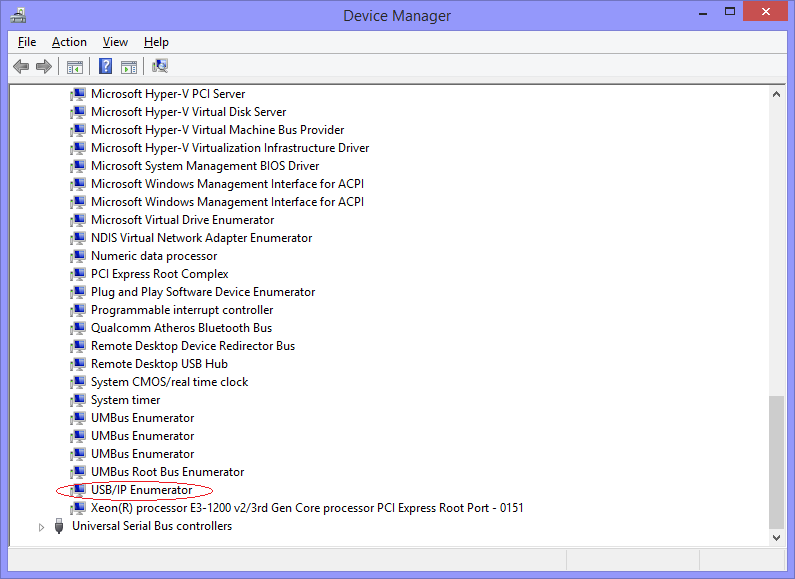Click the Forward arrow toolbar icon

pyautogui.click(x=43, y=67)
